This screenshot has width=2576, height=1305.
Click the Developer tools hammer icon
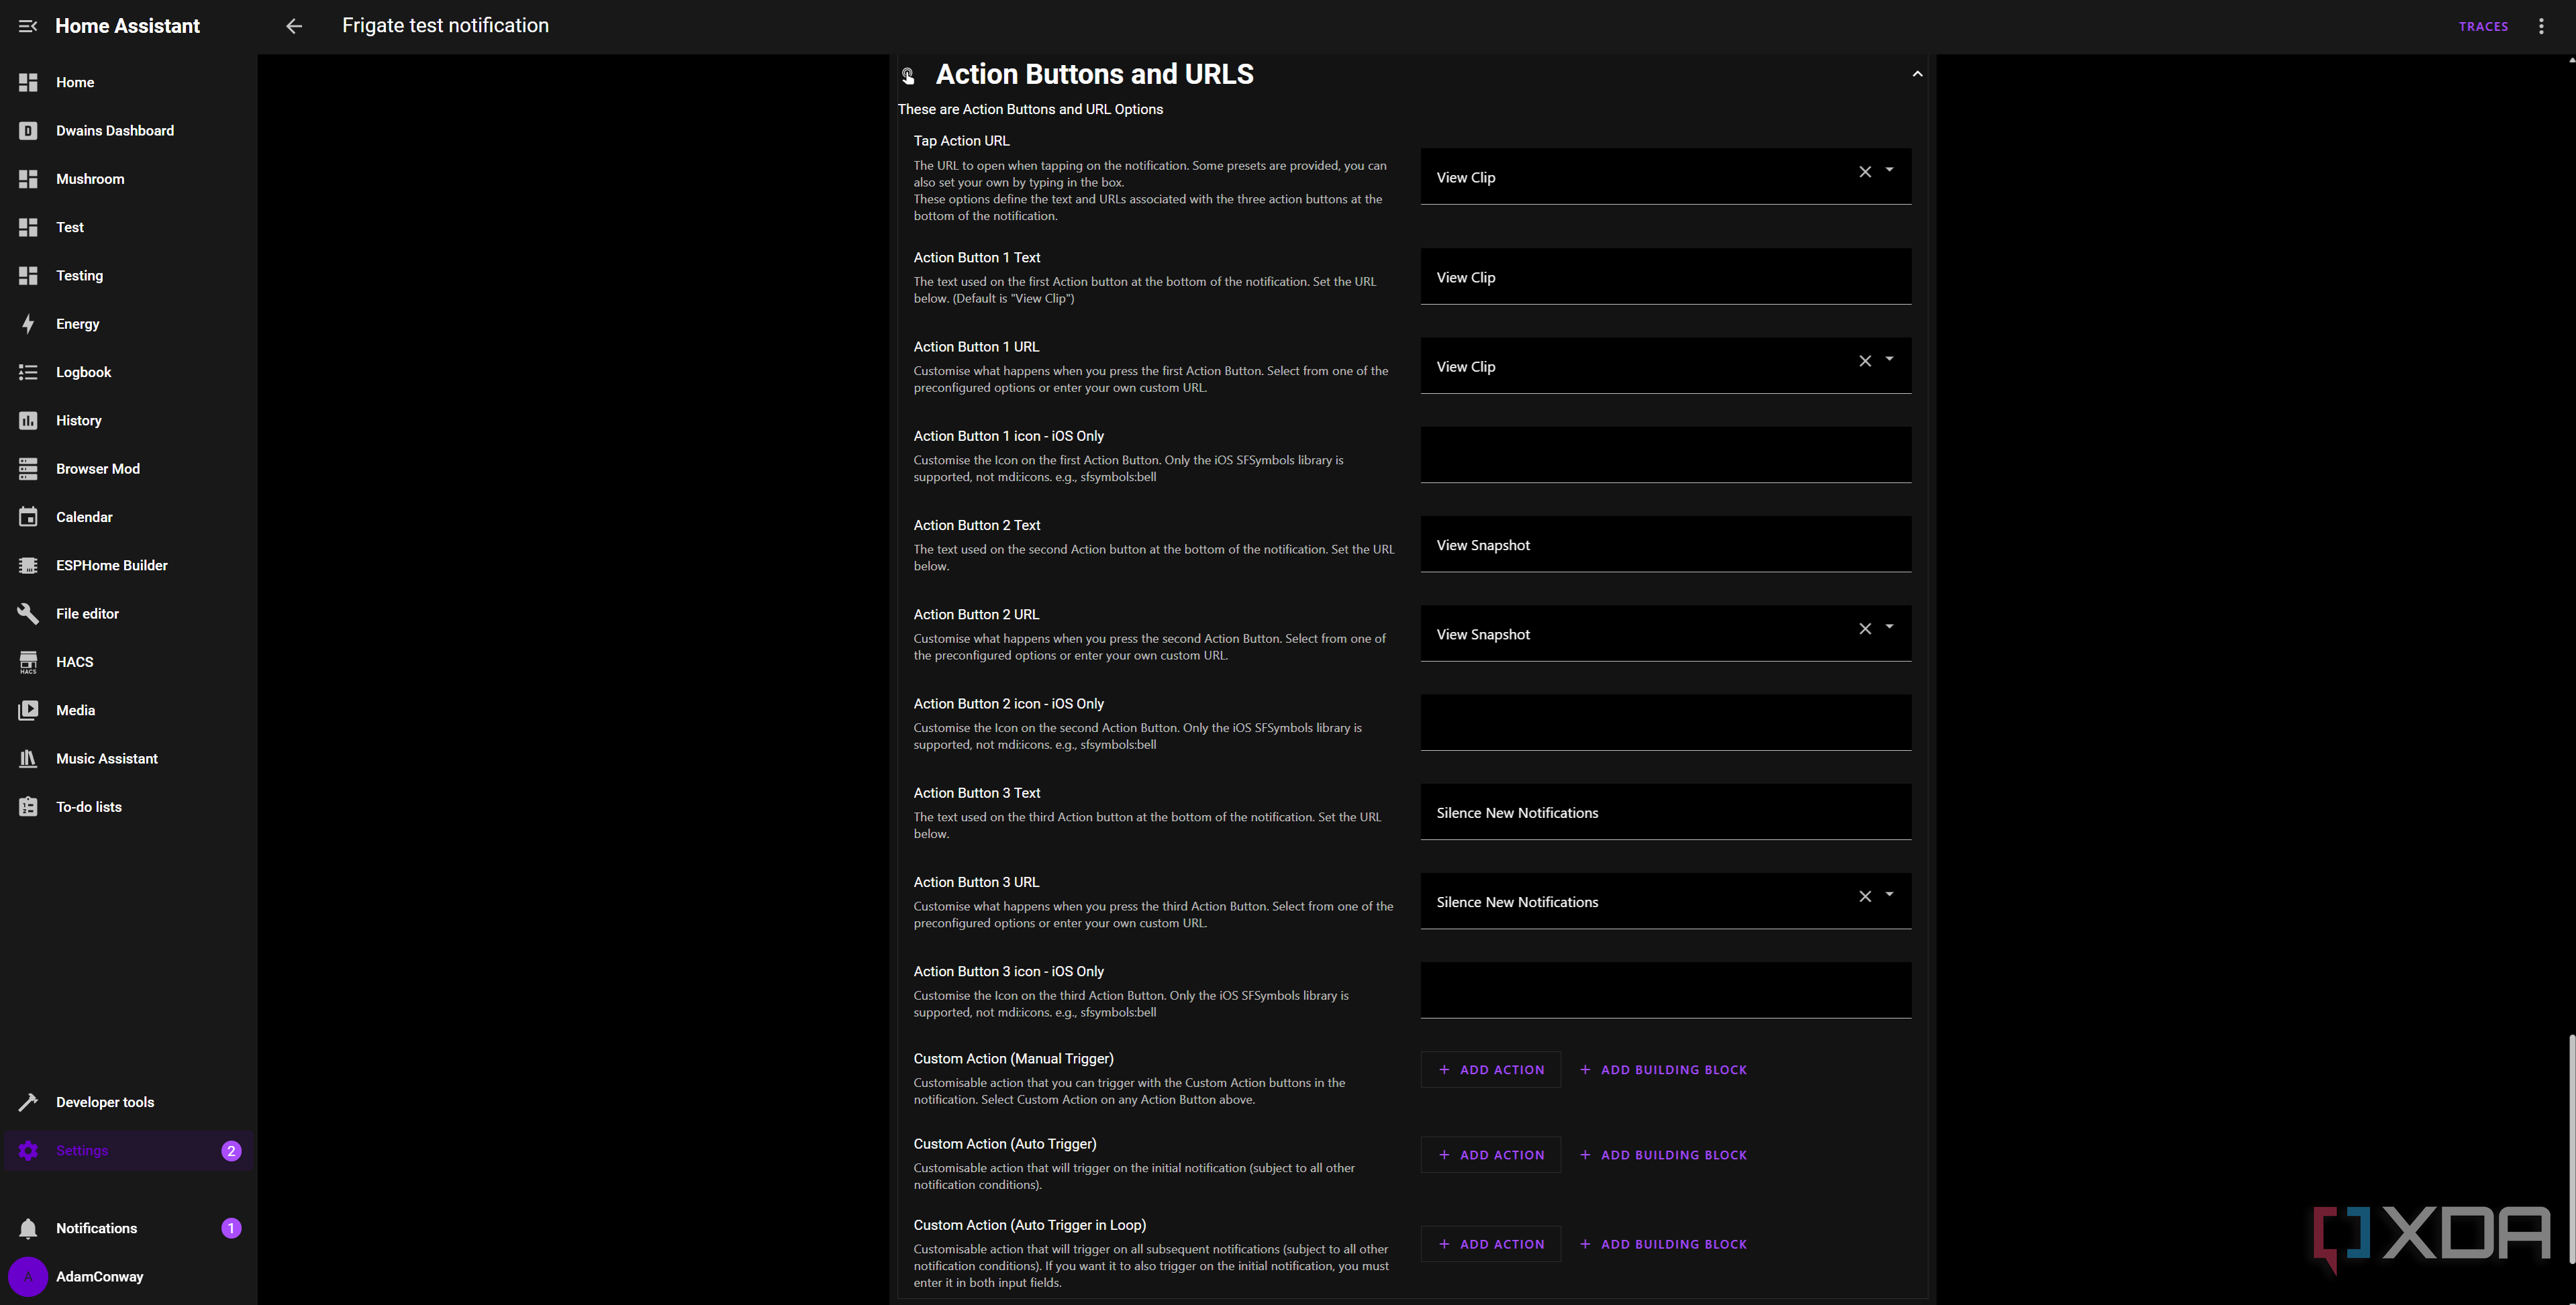(28, 1102)
